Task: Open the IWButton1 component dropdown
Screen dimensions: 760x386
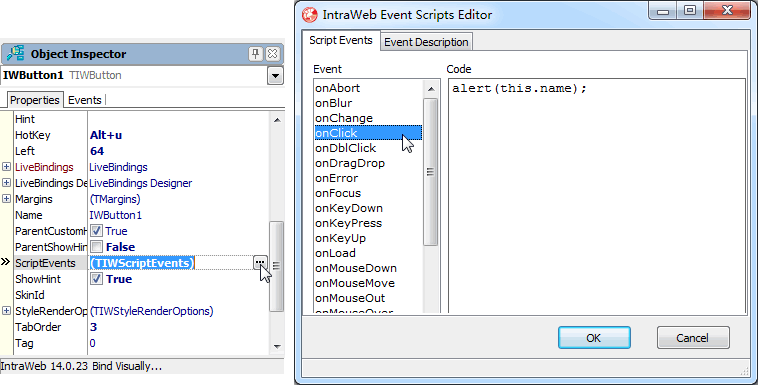Action: coord(275,76)
